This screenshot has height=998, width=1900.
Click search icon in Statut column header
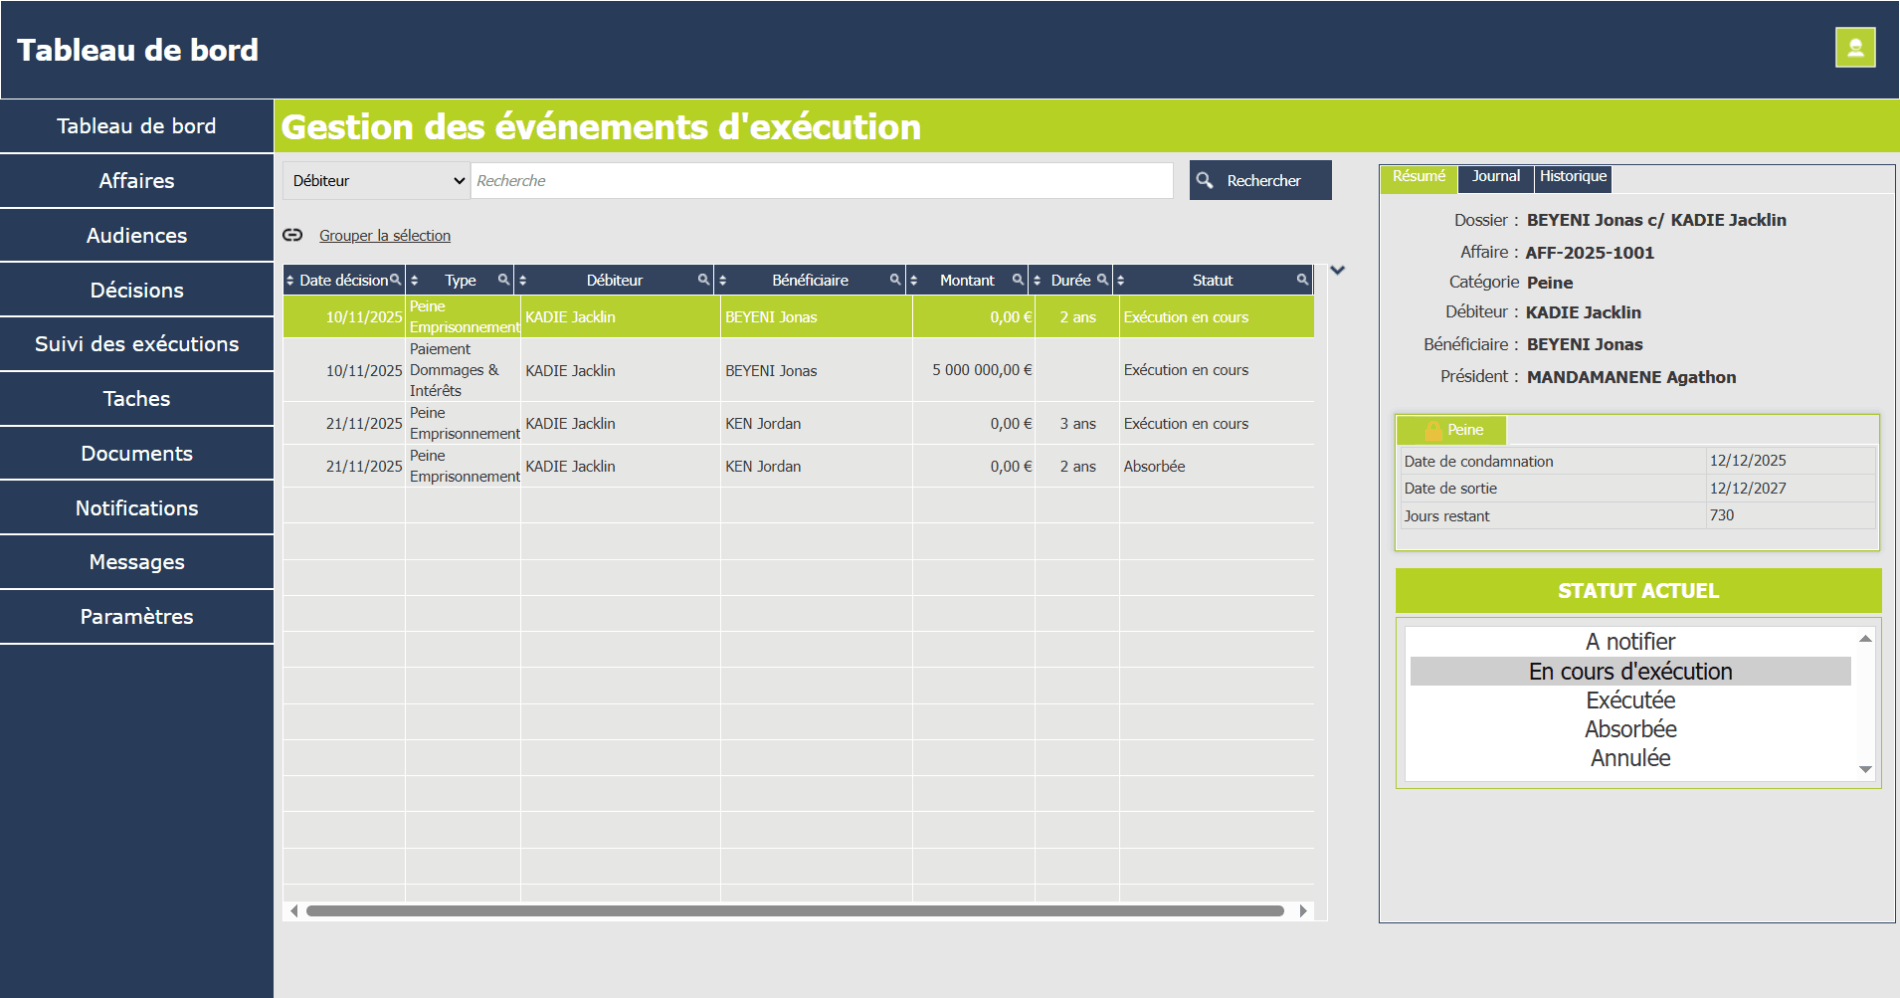click(1302, 280)
